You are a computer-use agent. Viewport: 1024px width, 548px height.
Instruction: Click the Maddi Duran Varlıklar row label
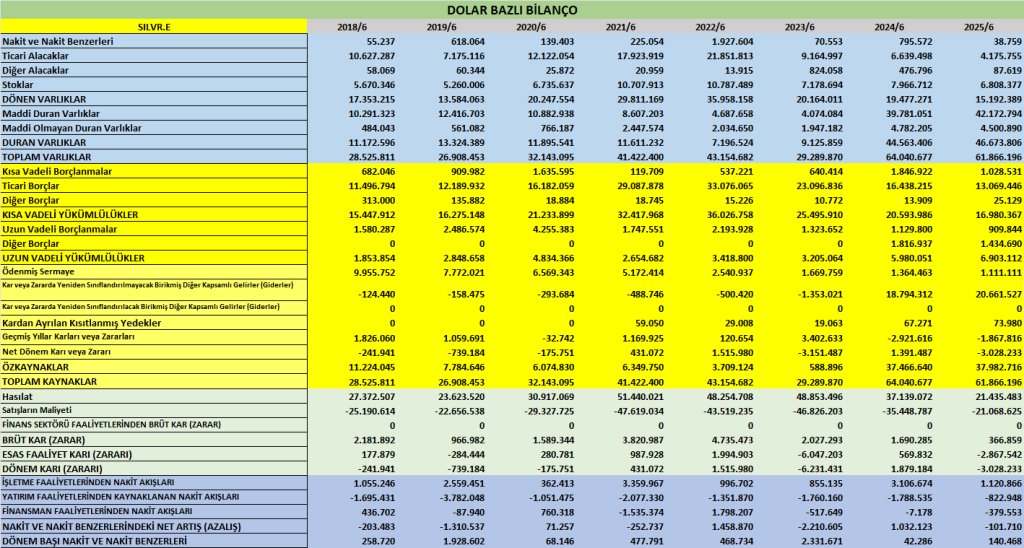tap(52, 113)
